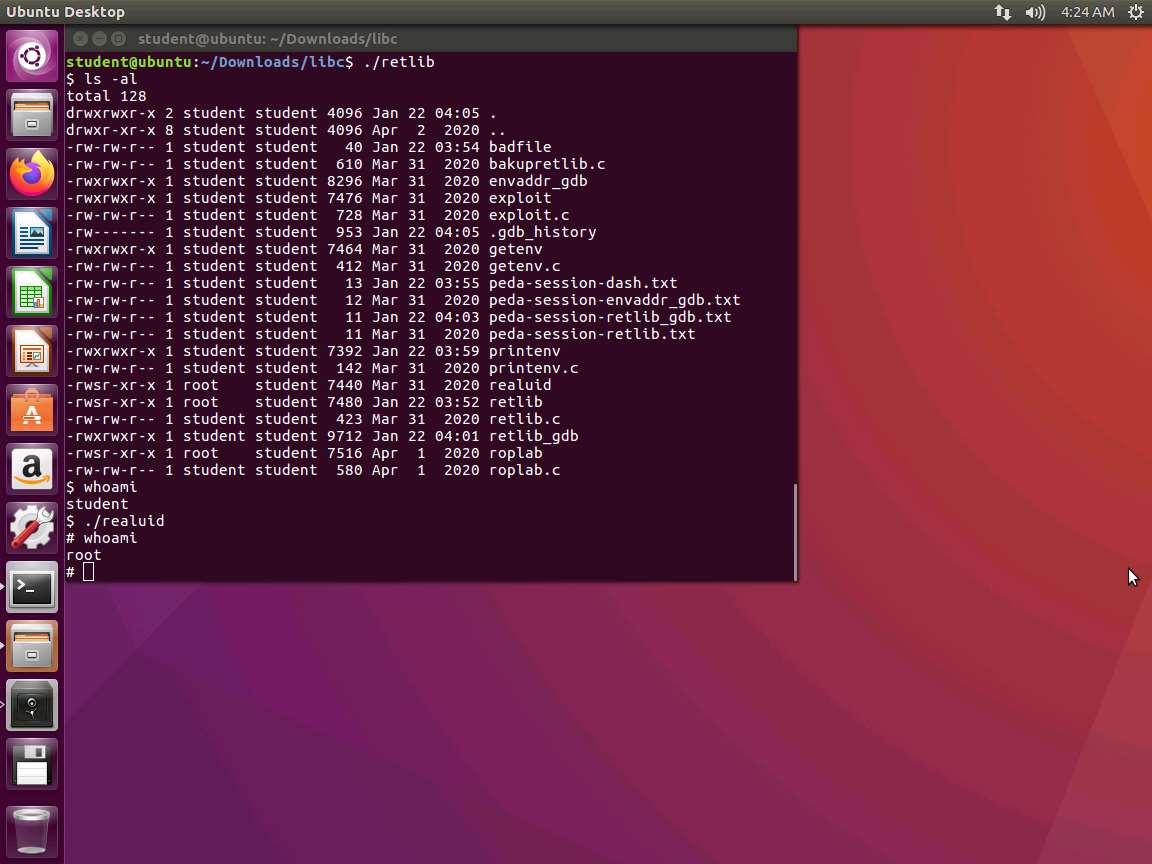Open LibreOffice Writer from the launcher
This screenshot has width=1152, height=864.
point(32,233)
